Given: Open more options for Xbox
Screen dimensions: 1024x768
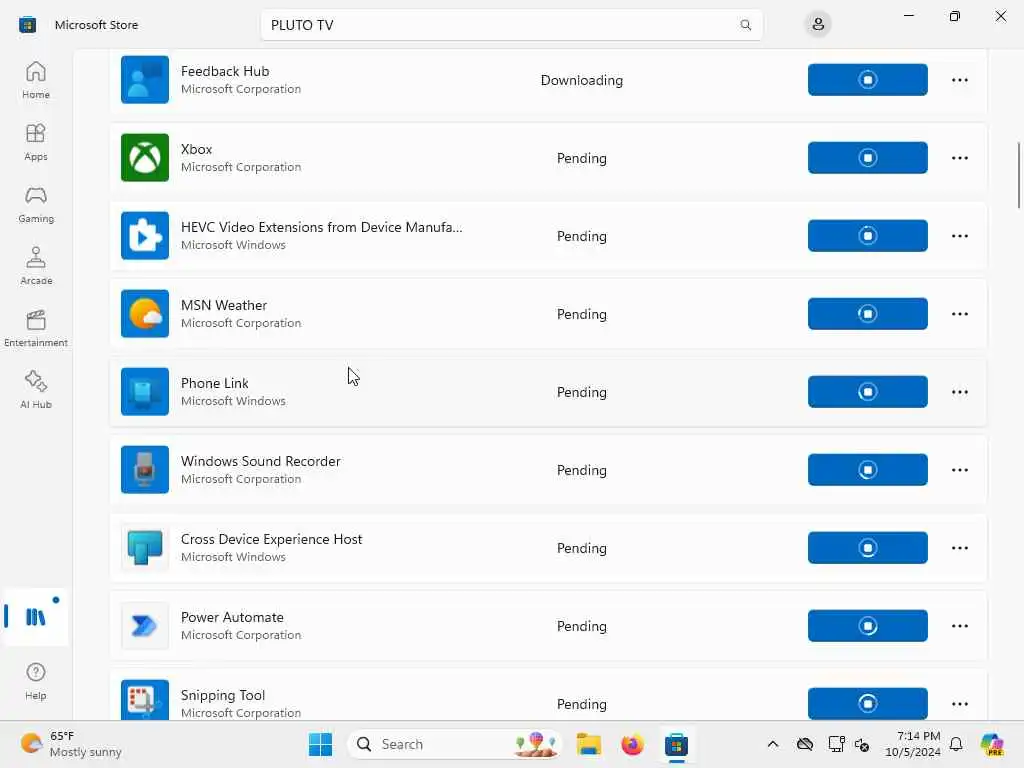Looking at the screenshot, I should tap(959, 157).
